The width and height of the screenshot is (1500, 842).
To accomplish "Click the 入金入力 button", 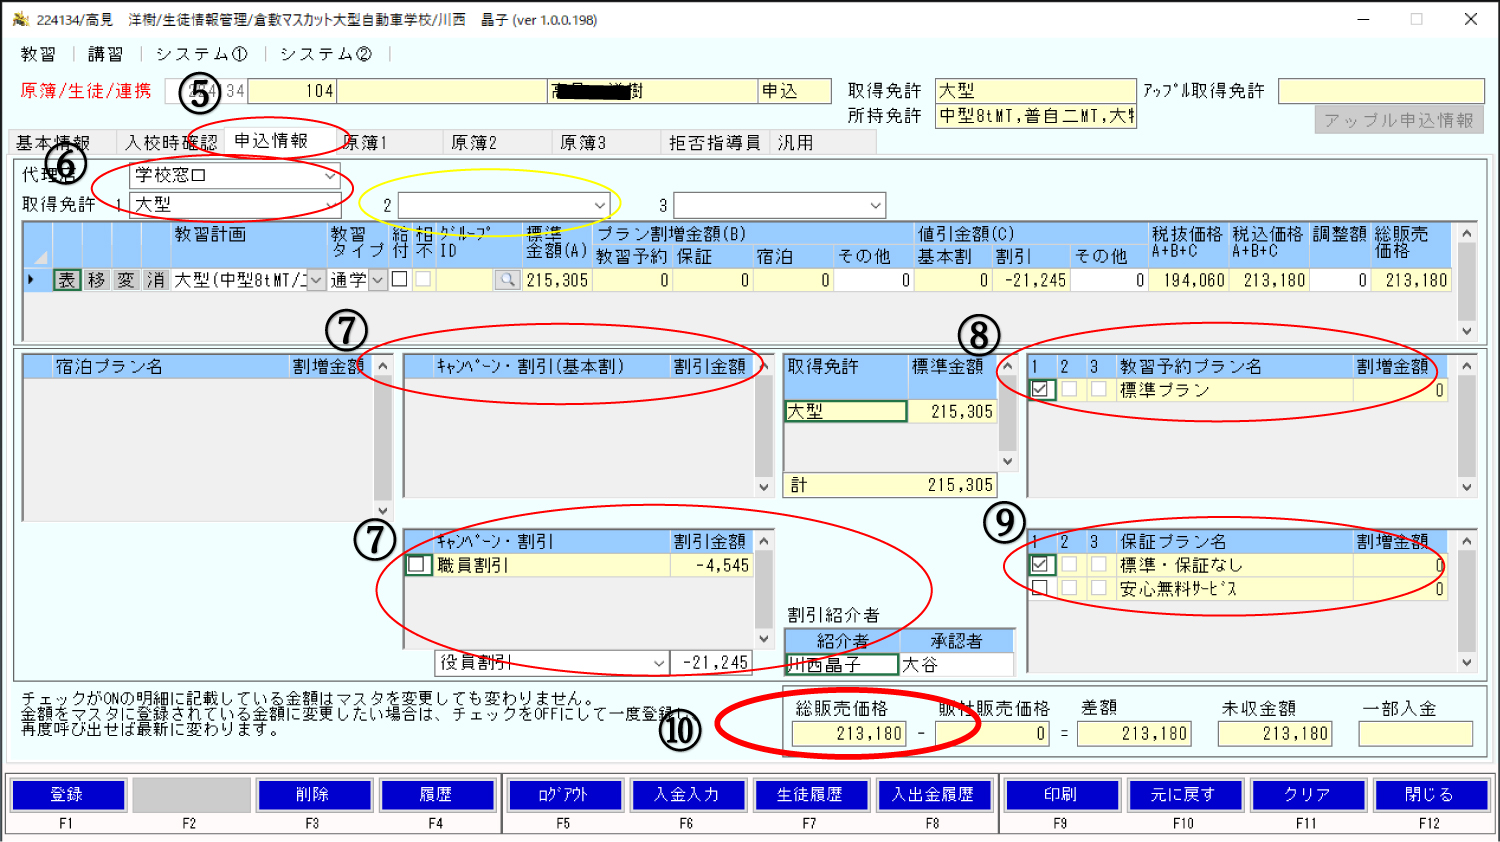I will [686, 795].
